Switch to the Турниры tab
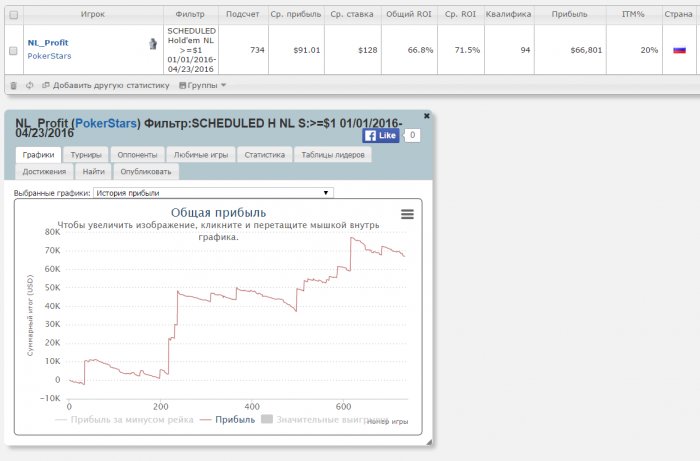The width and height of the screenshot is (700, 461). coord(86,155)
